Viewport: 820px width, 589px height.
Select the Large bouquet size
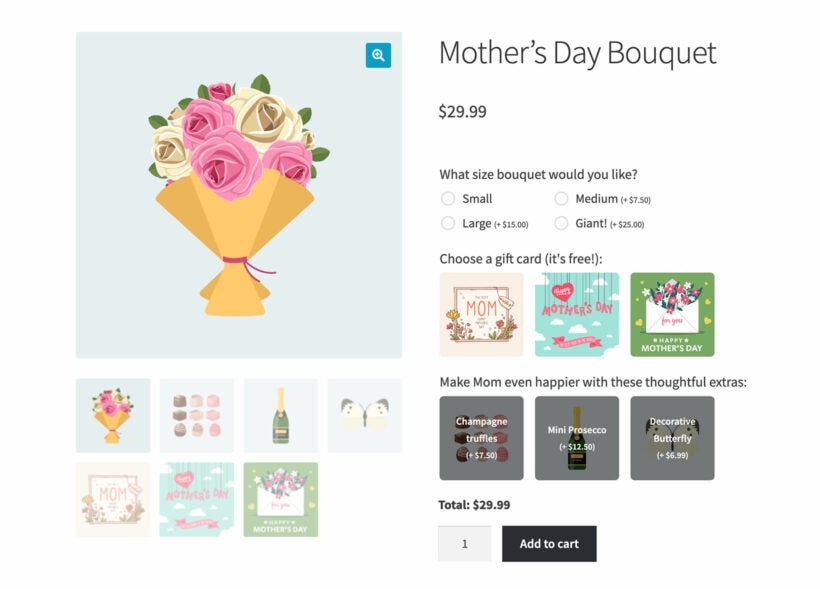(448, 223)
